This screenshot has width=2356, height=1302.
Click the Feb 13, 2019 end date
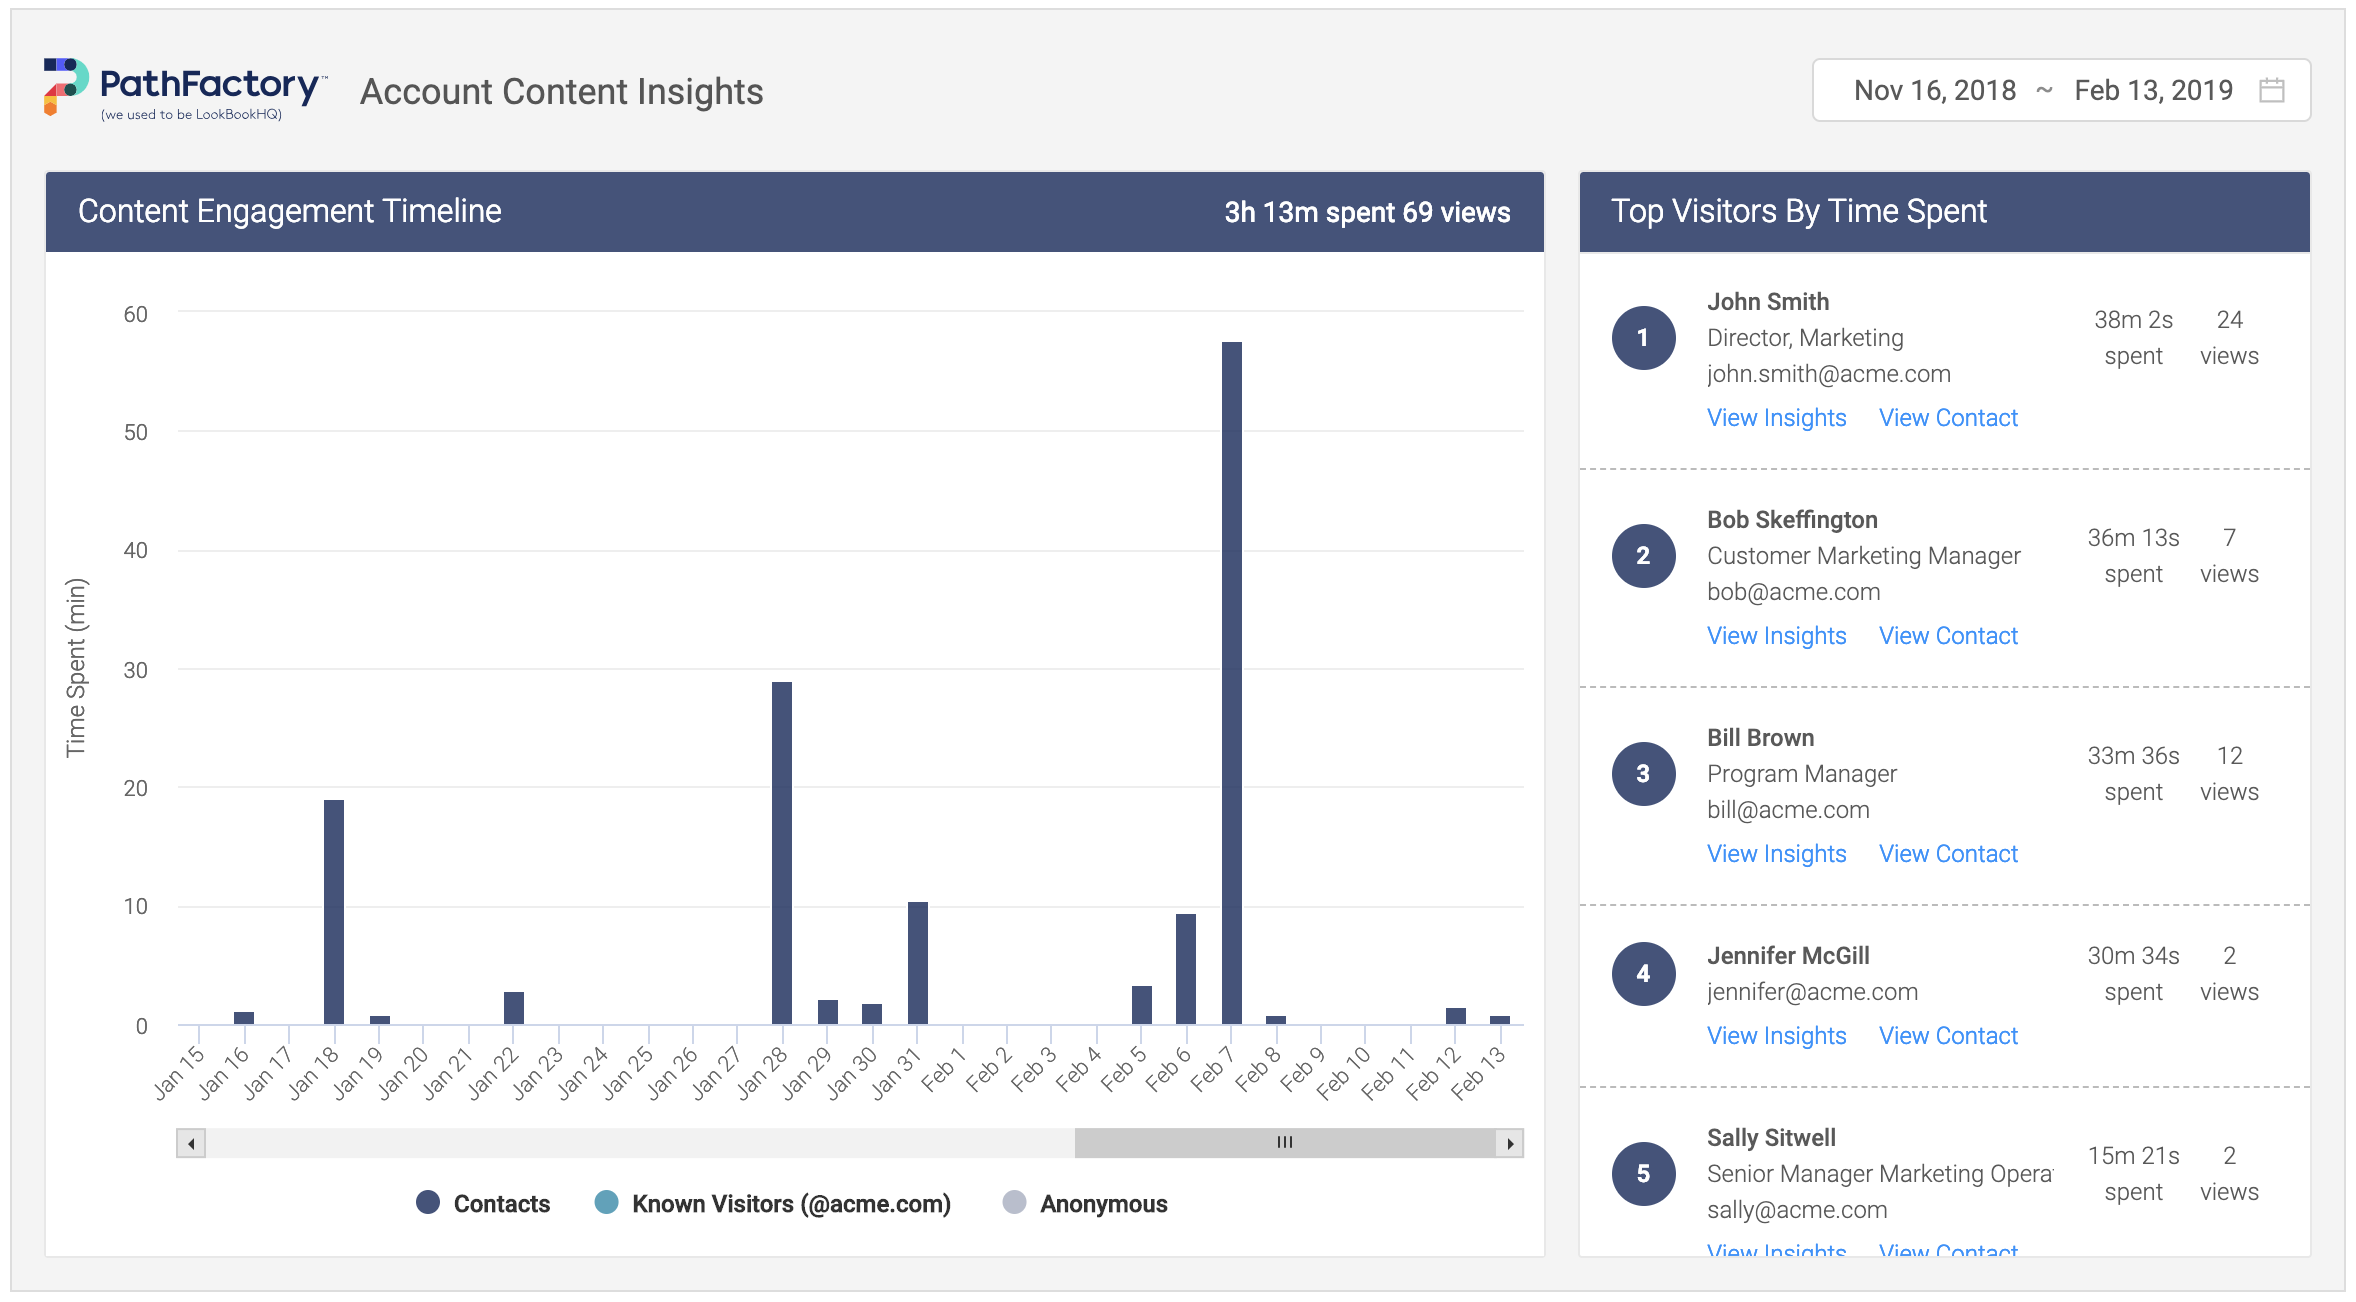(2153, 90)
